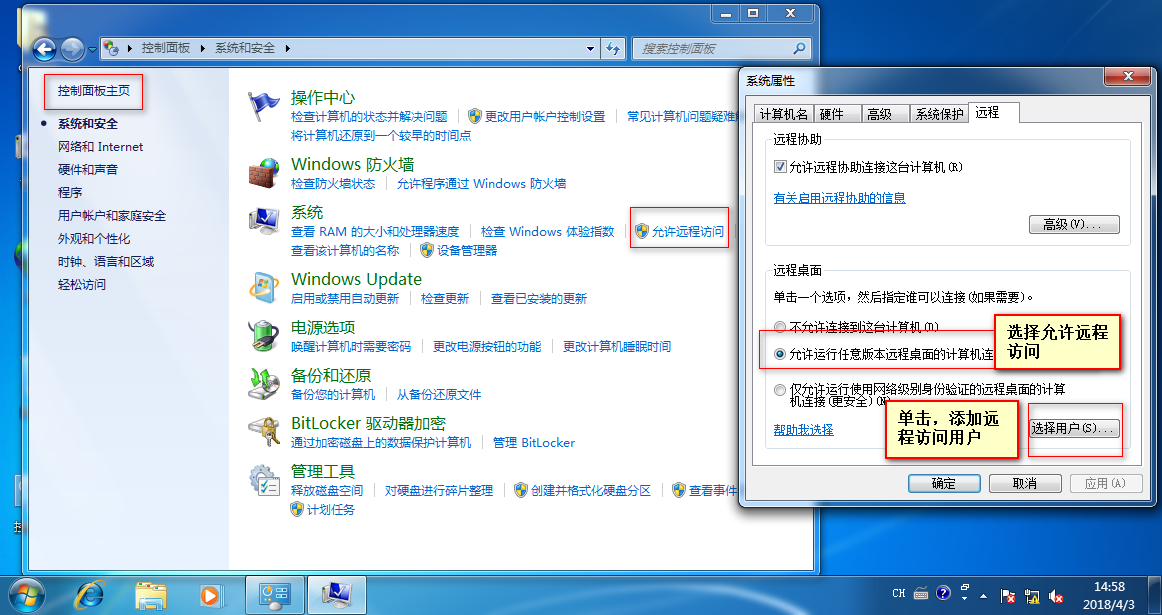This screenshot has width=1162, height=615.
Task: Click the Action Center flag tray icon
Action: point(1007,596)
